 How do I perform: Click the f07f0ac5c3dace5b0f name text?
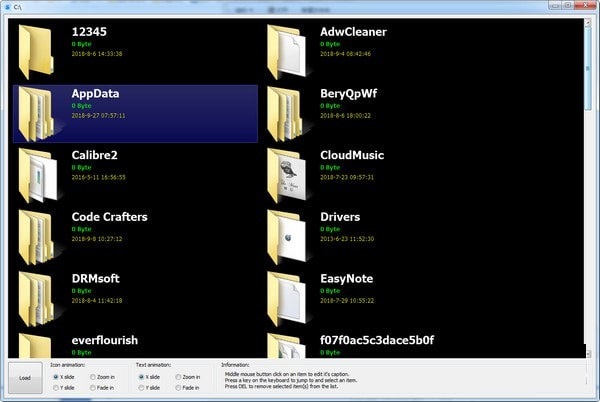tap(377, 340)
